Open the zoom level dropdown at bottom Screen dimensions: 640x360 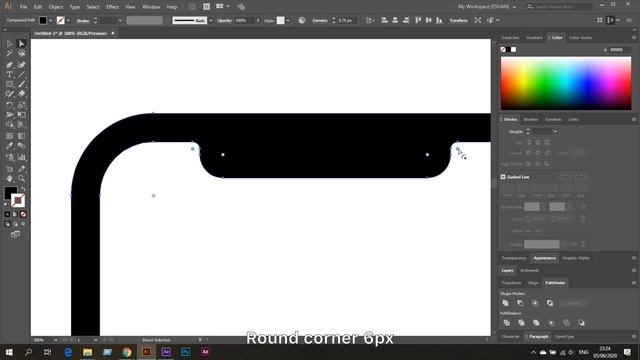tap(56, 340)
